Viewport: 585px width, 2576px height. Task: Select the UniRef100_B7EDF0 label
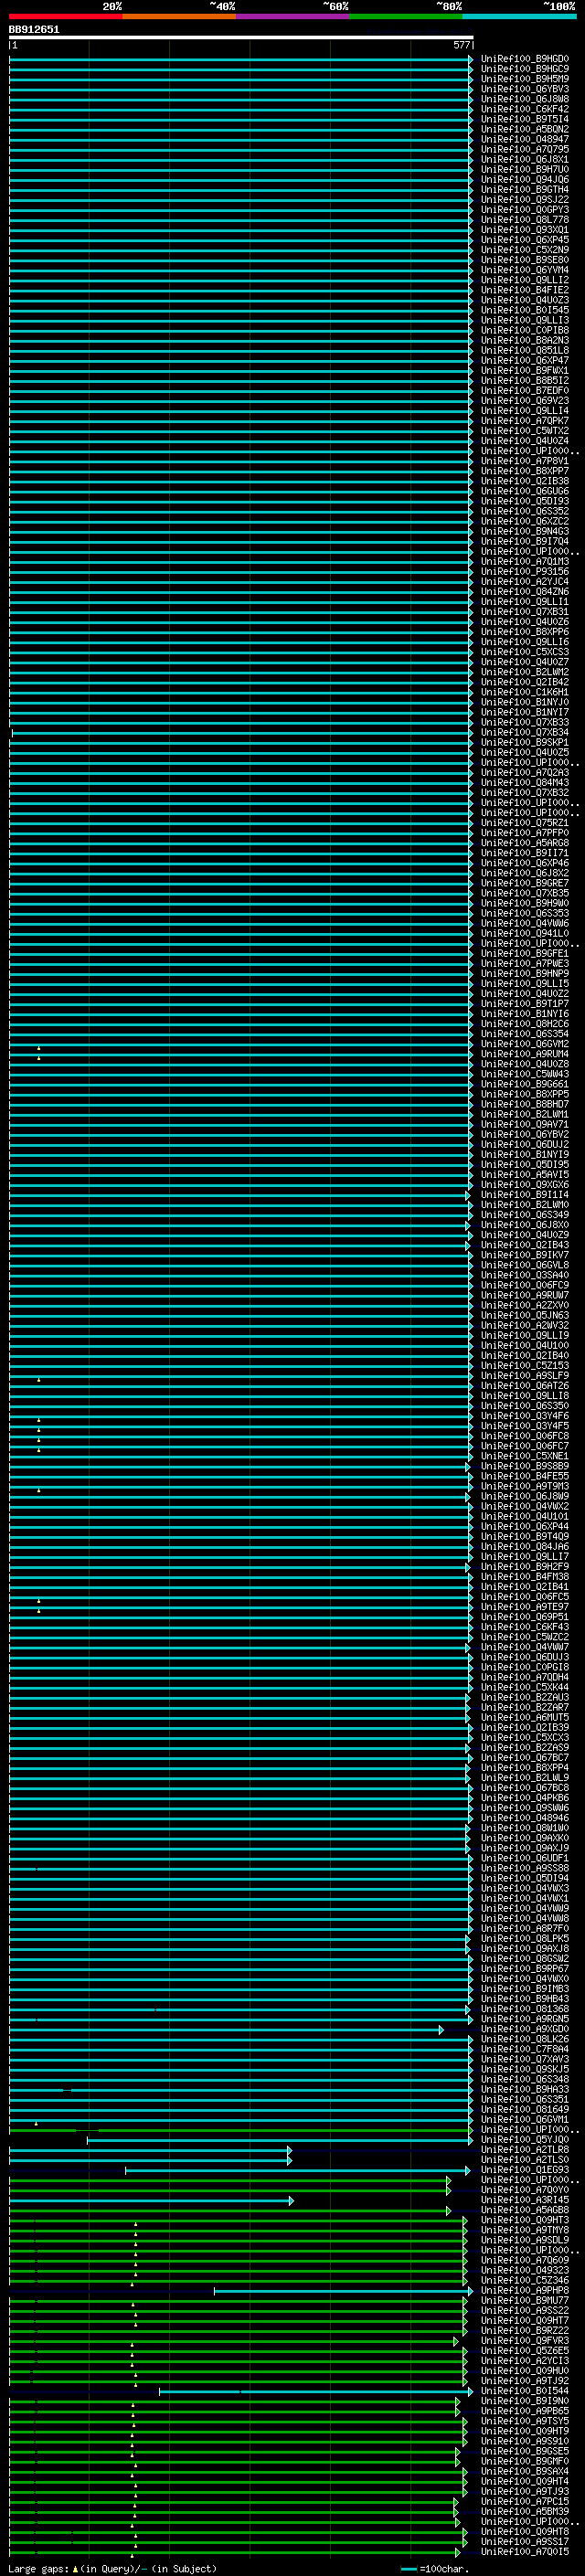tap(525, 390)
